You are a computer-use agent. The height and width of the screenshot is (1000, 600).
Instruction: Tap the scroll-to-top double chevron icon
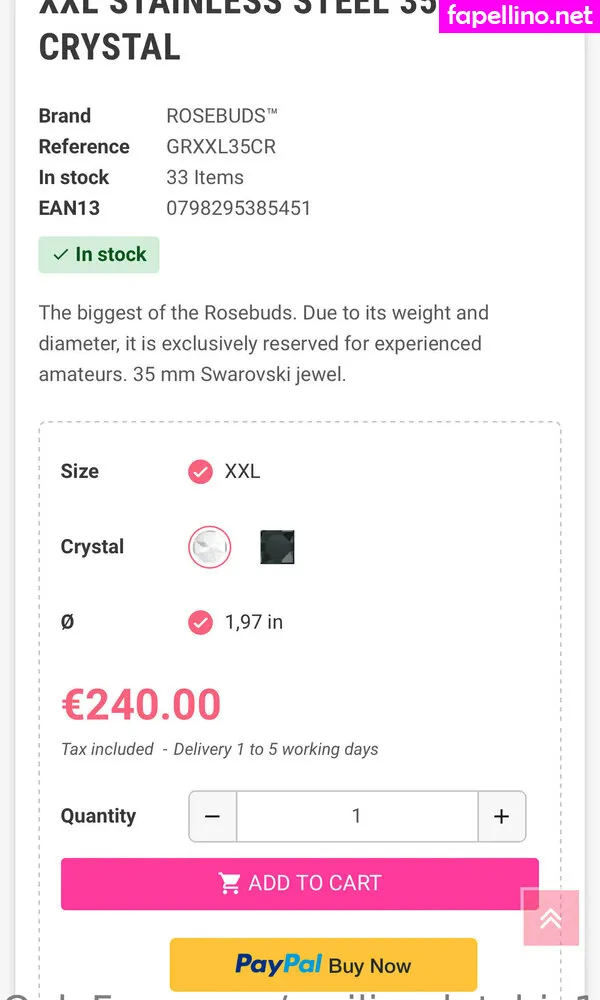pos(550,918)
